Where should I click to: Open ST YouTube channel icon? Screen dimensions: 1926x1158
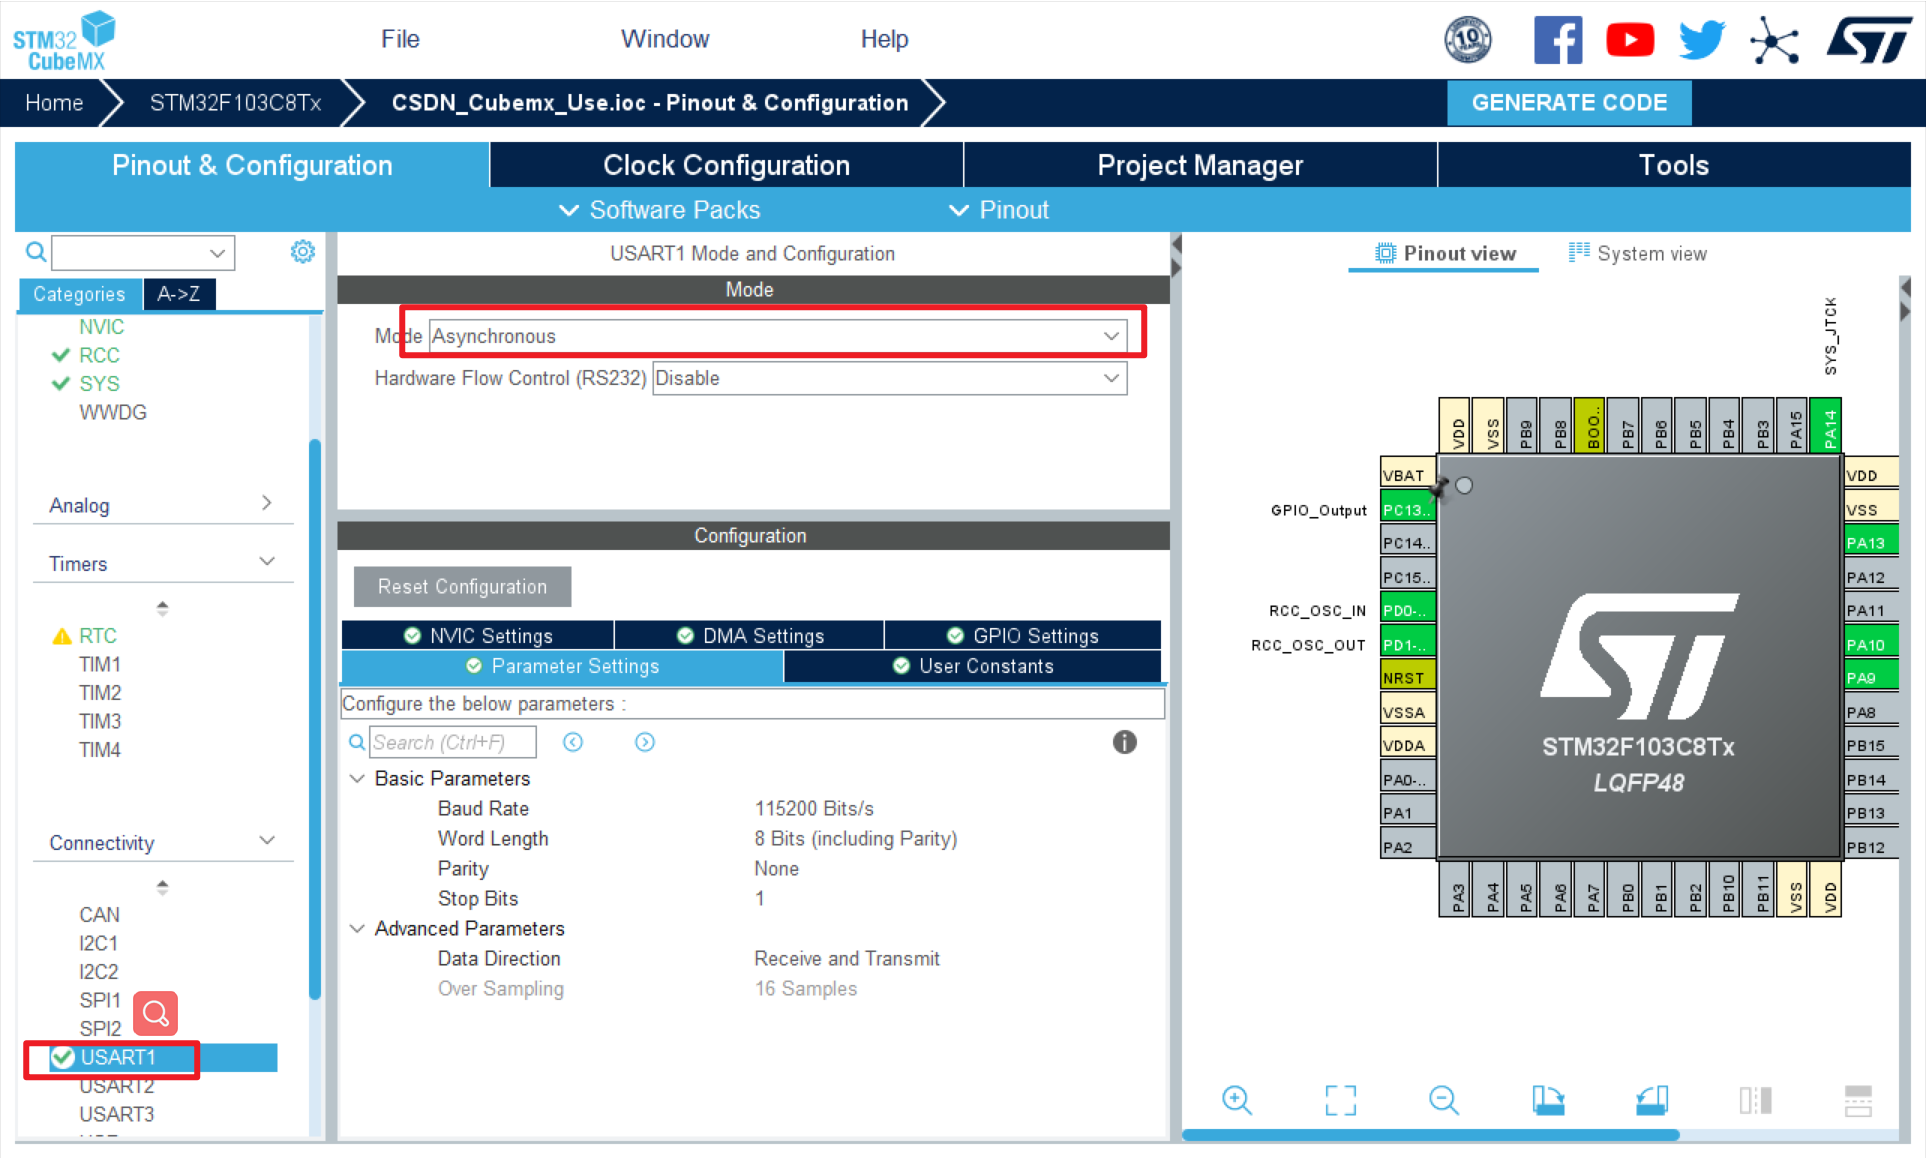[x=1629, y=40]
